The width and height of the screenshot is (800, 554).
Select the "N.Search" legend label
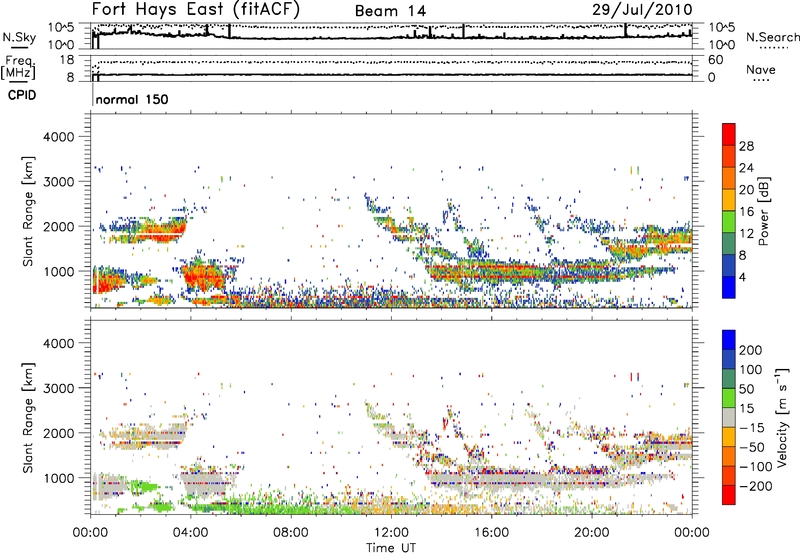[772, 37]
